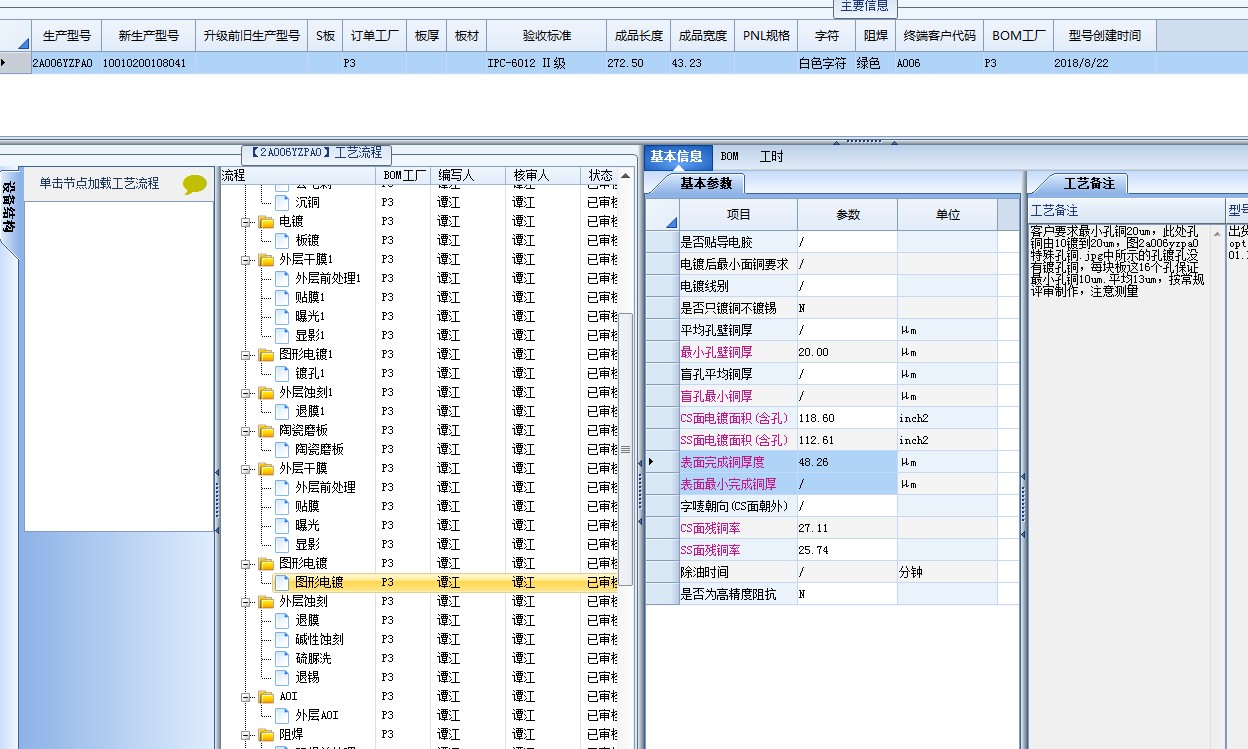This screenshot has height=749, width=1248.
Task: Click the 外层前处理 document icon
Action: pos(282,487)
